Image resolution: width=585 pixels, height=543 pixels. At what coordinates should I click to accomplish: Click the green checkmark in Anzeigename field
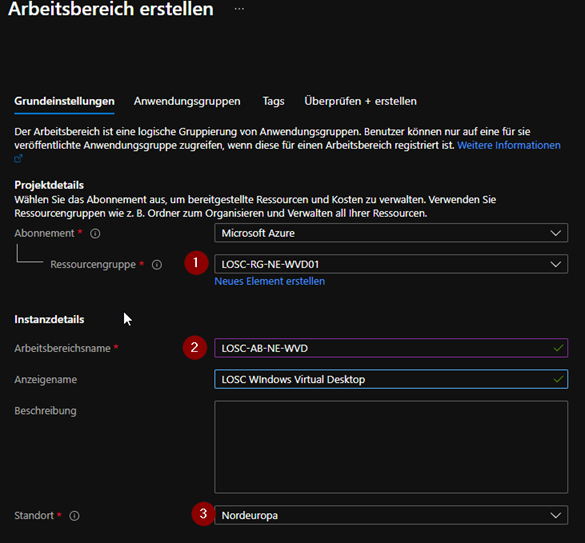(558, 380)
